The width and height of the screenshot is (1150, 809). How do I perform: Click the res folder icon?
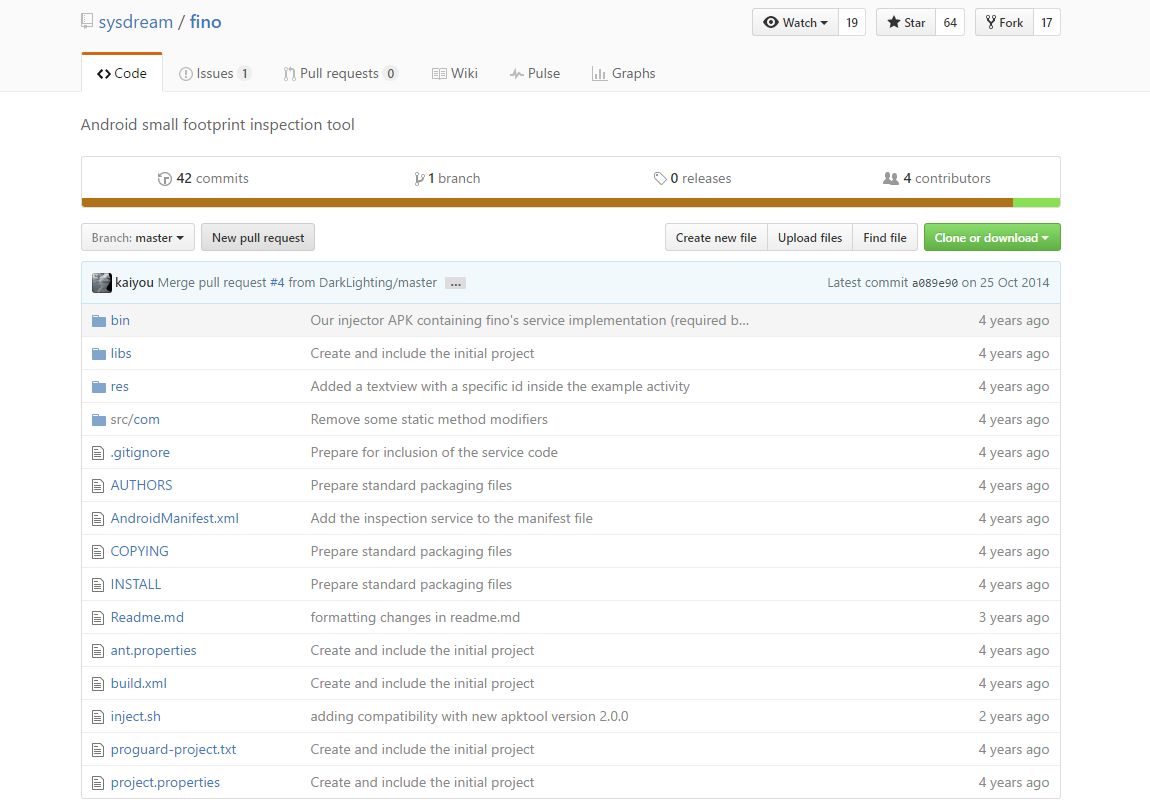click(99, 387)
